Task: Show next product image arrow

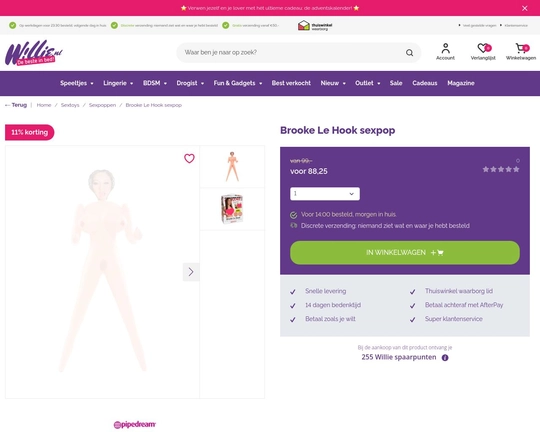Action: (191, 272)
